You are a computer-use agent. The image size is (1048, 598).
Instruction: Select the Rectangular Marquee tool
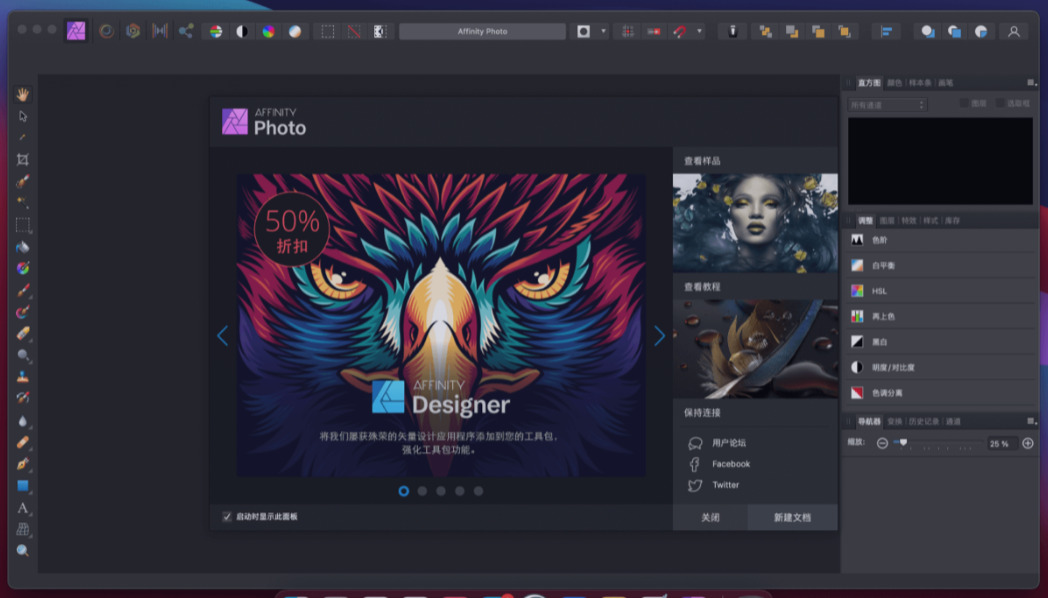coord(23,225)
